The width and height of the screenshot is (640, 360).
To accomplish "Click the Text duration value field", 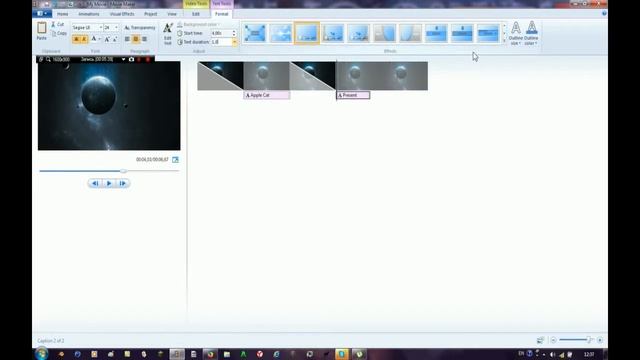I will 221,42.
